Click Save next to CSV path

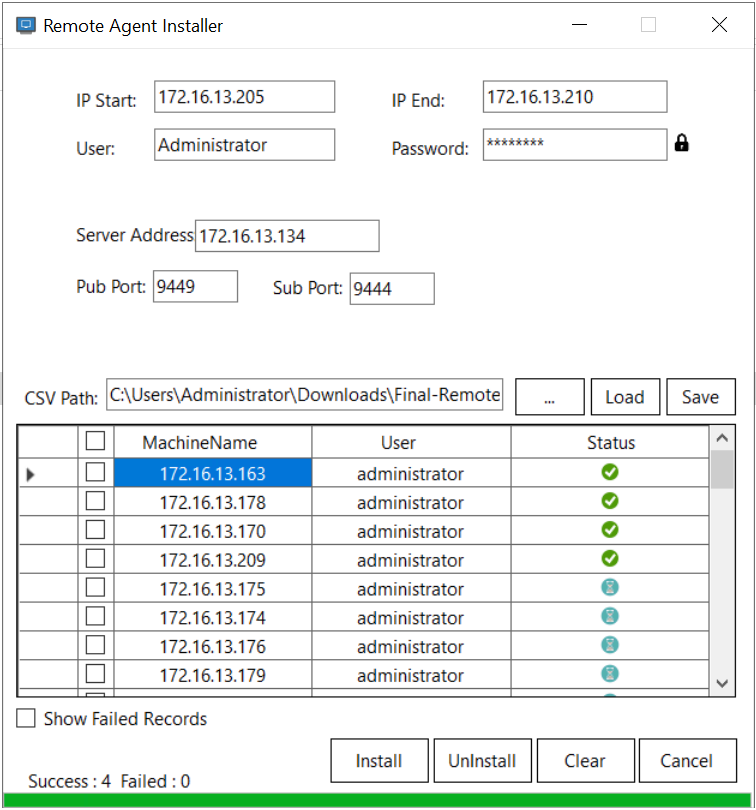701,397
